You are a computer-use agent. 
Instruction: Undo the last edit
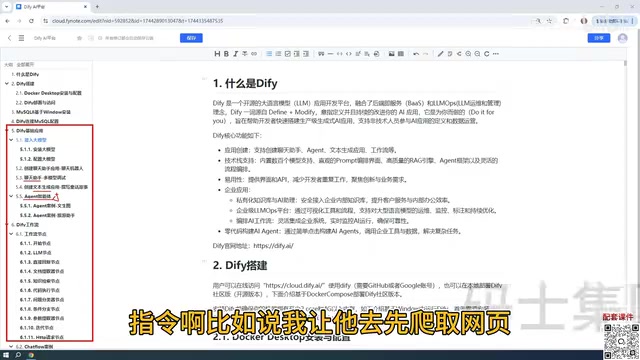416,54
